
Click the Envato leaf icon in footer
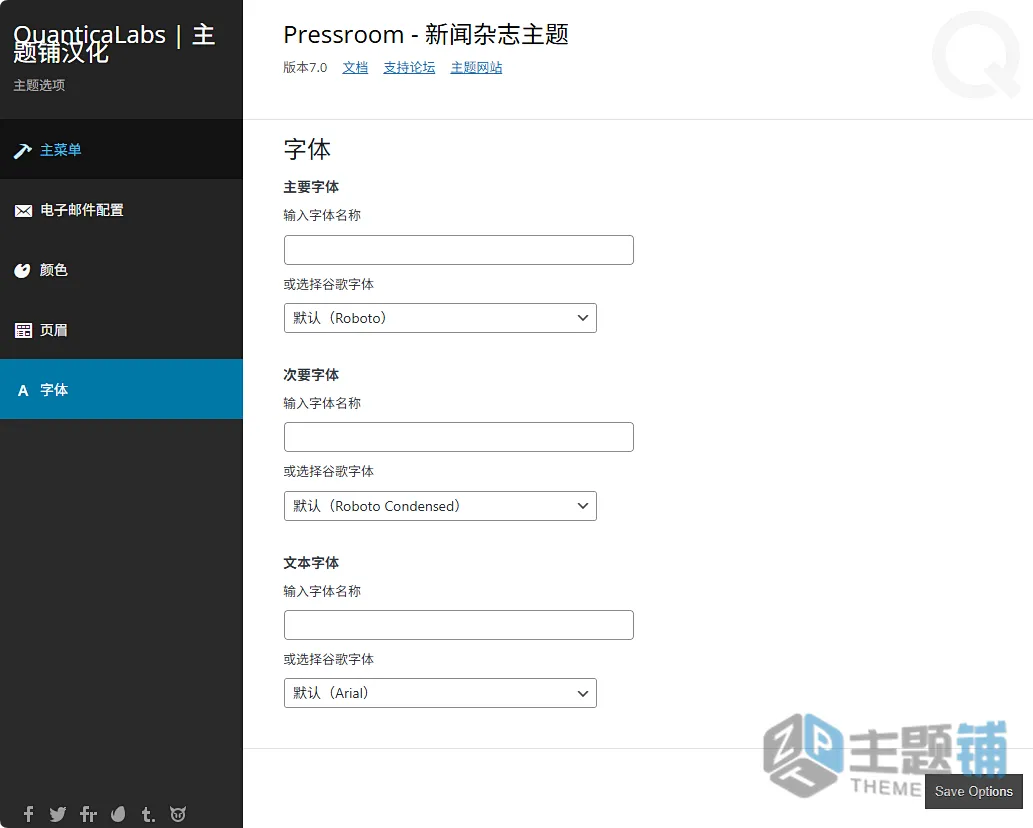pyautogui.click(x=119, y=814)
